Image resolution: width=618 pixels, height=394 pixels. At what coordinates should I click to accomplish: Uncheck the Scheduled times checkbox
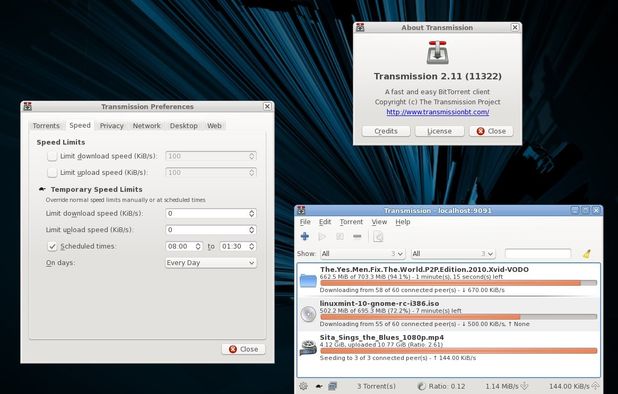pyautogui.click(x=52, y=246)
